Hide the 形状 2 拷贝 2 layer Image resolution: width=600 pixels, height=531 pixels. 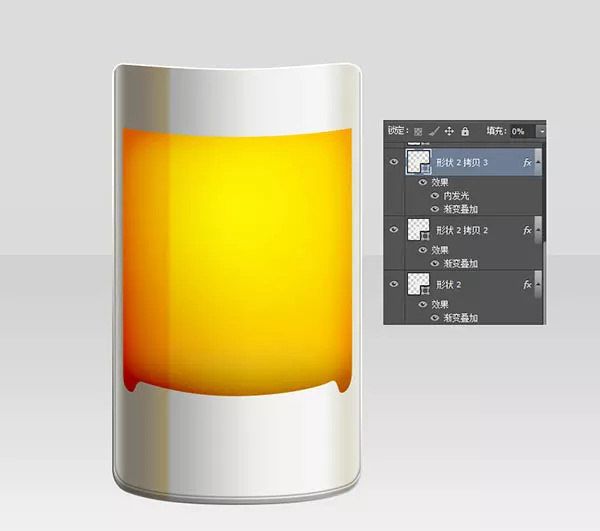click(394, 230)
